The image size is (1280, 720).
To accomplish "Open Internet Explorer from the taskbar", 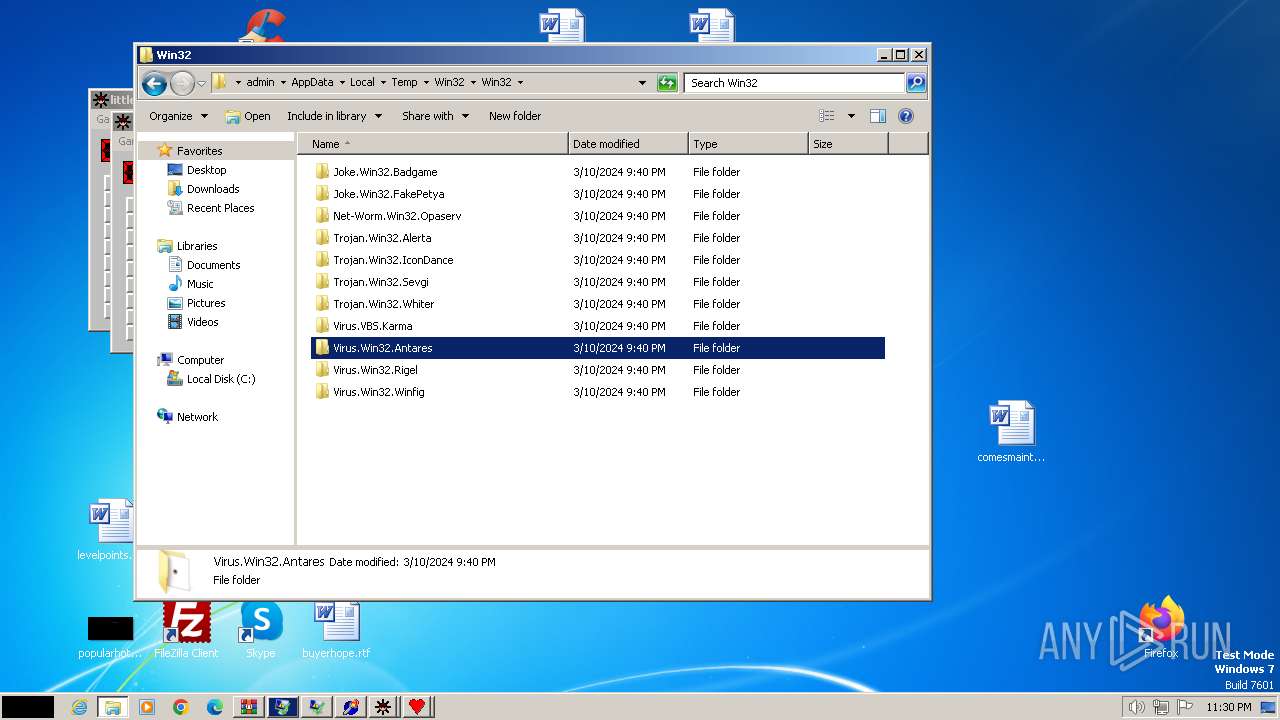I will 79,707.
